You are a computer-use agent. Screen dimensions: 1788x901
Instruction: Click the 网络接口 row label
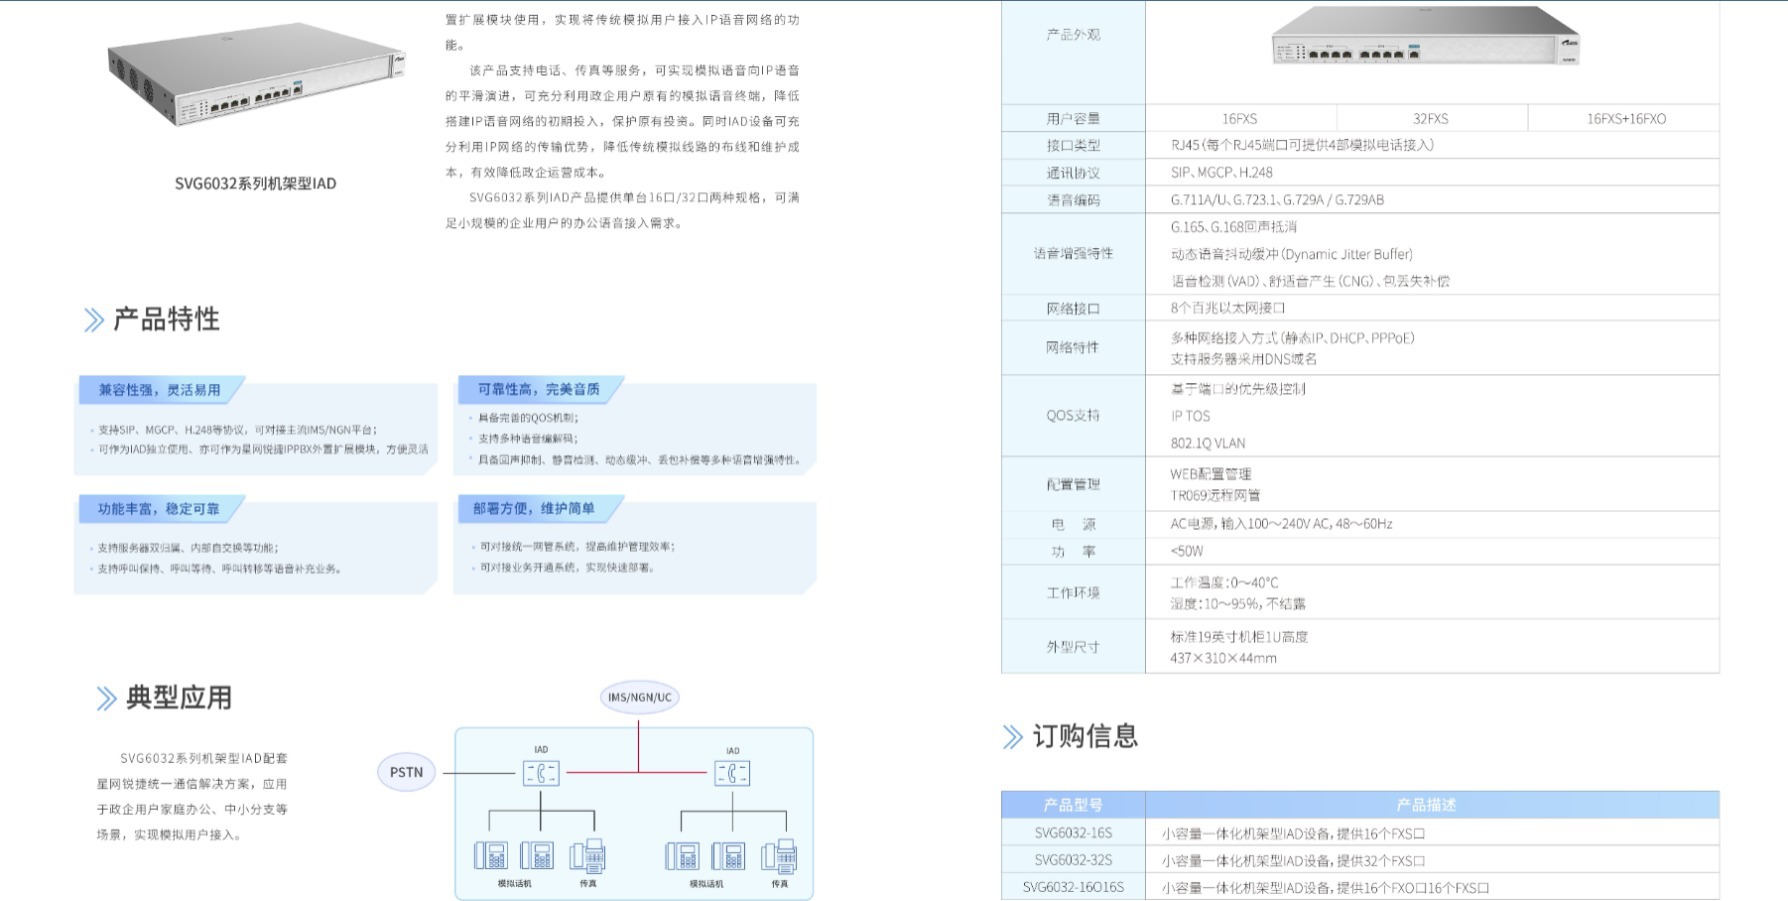[1073, 308]
